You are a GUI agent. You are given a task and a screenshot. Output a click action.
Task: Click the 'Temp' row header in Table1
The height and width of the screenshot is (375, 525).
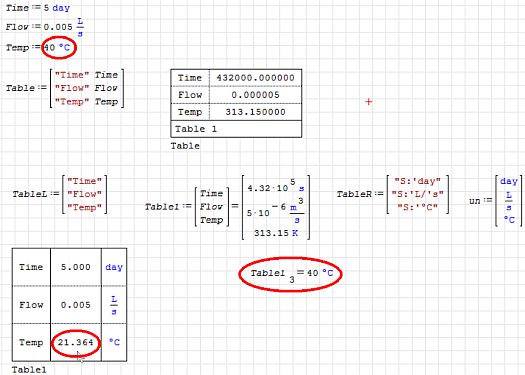point(31,342)
